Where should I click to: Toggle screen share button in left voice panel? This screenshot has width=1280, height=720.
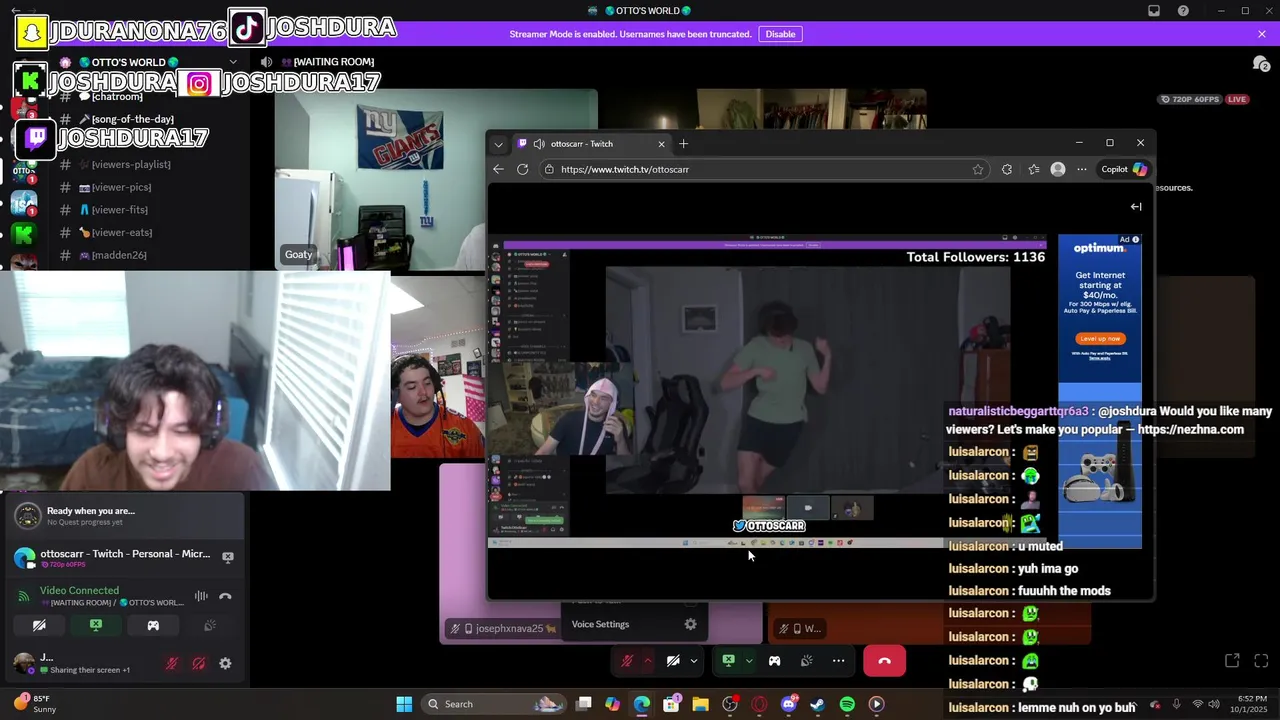pyautogui.click(x=96, y=626)
